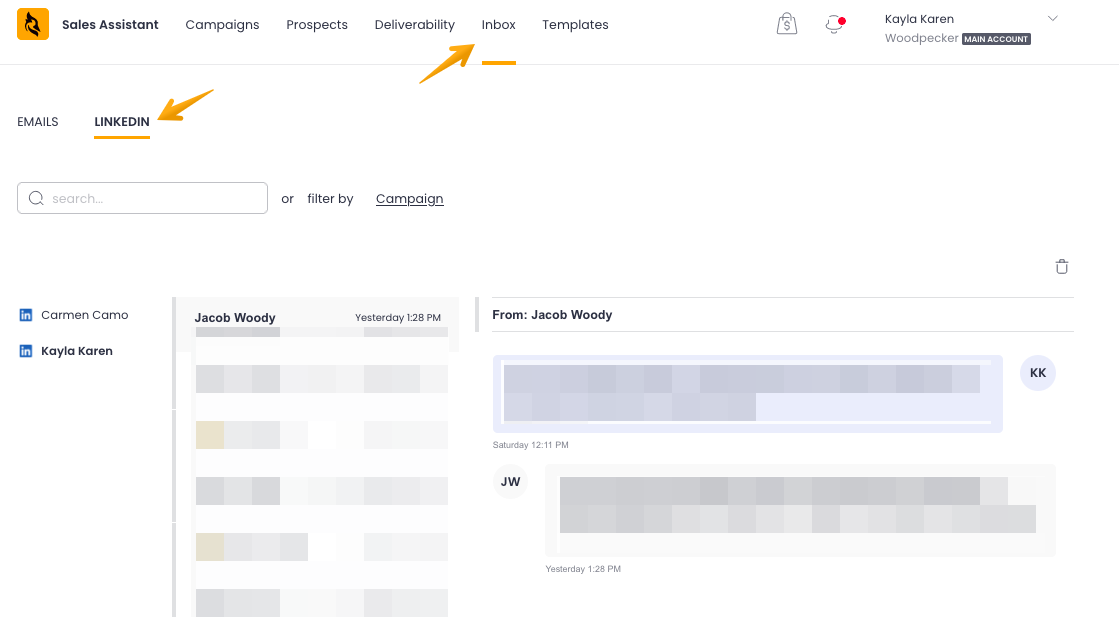Viewport: 1119px width, 617px height.
Task: Delete conversation with the trash icon
Action: tap(1062, 267)
